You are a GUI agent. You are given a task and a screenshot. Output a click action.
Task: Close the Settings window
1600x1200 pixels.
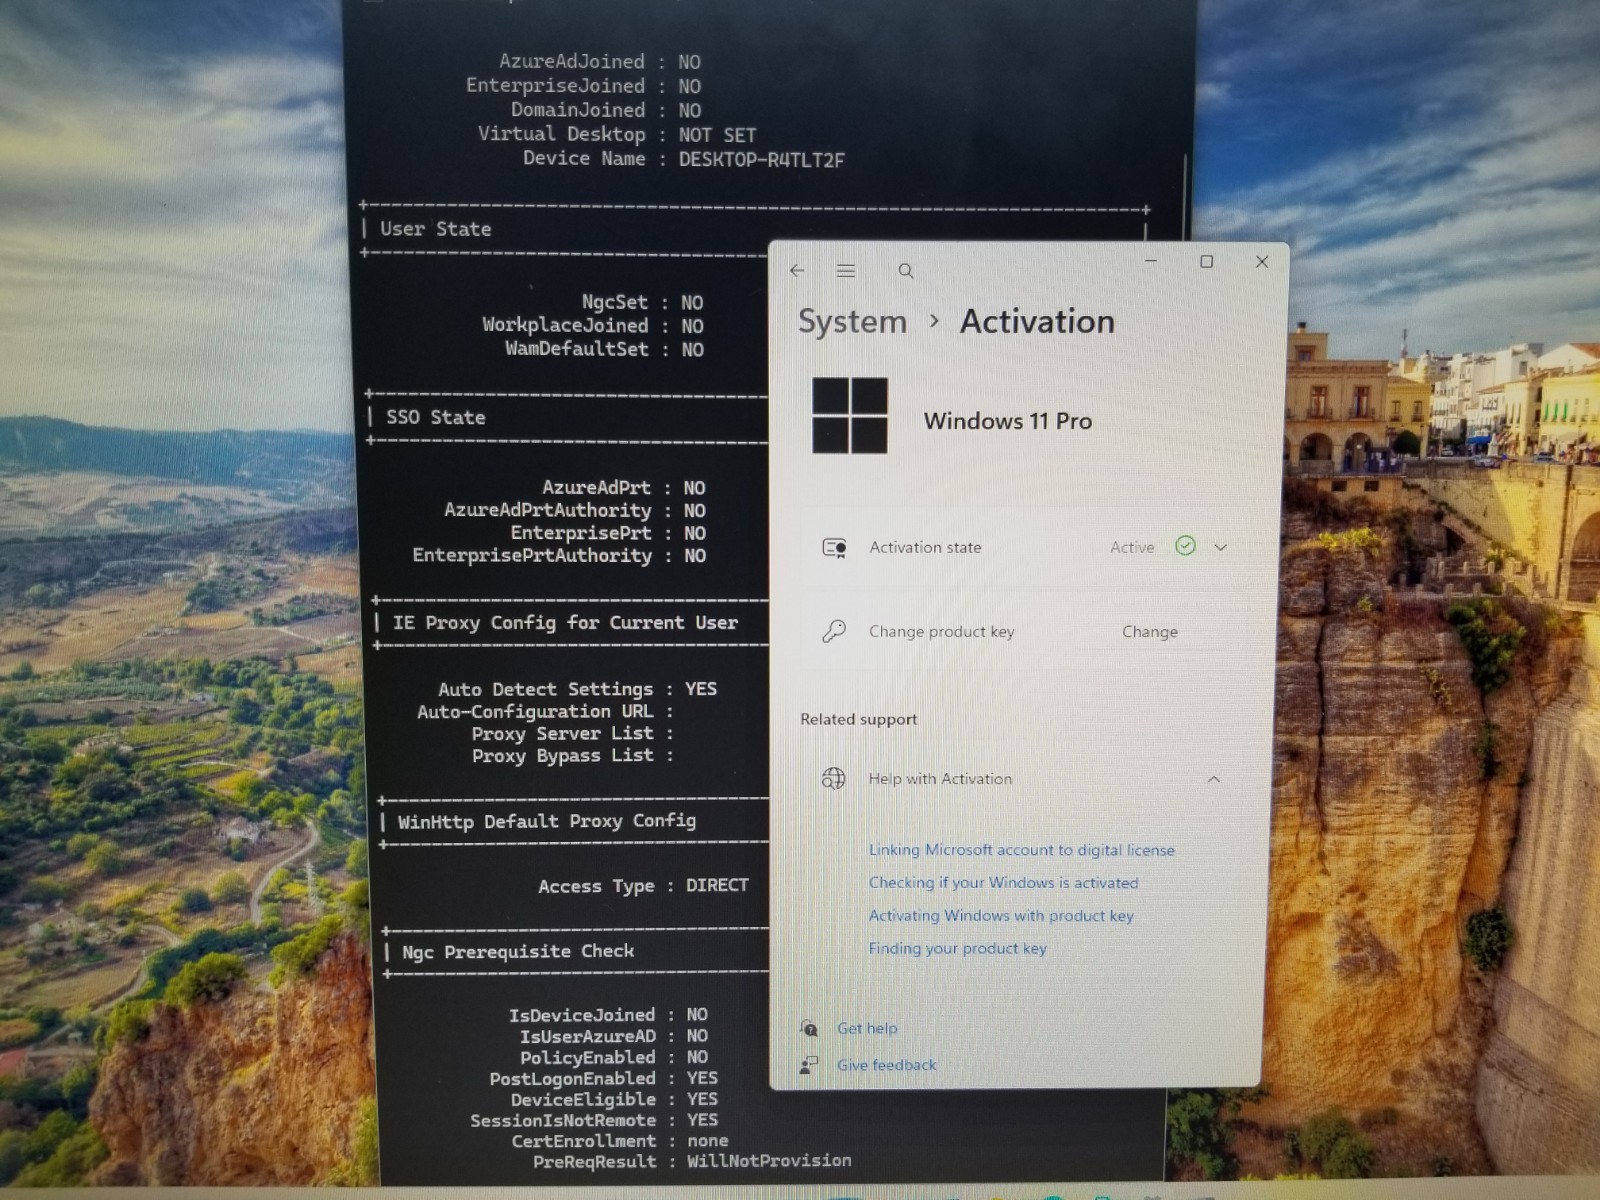(x=1262, y=261)
